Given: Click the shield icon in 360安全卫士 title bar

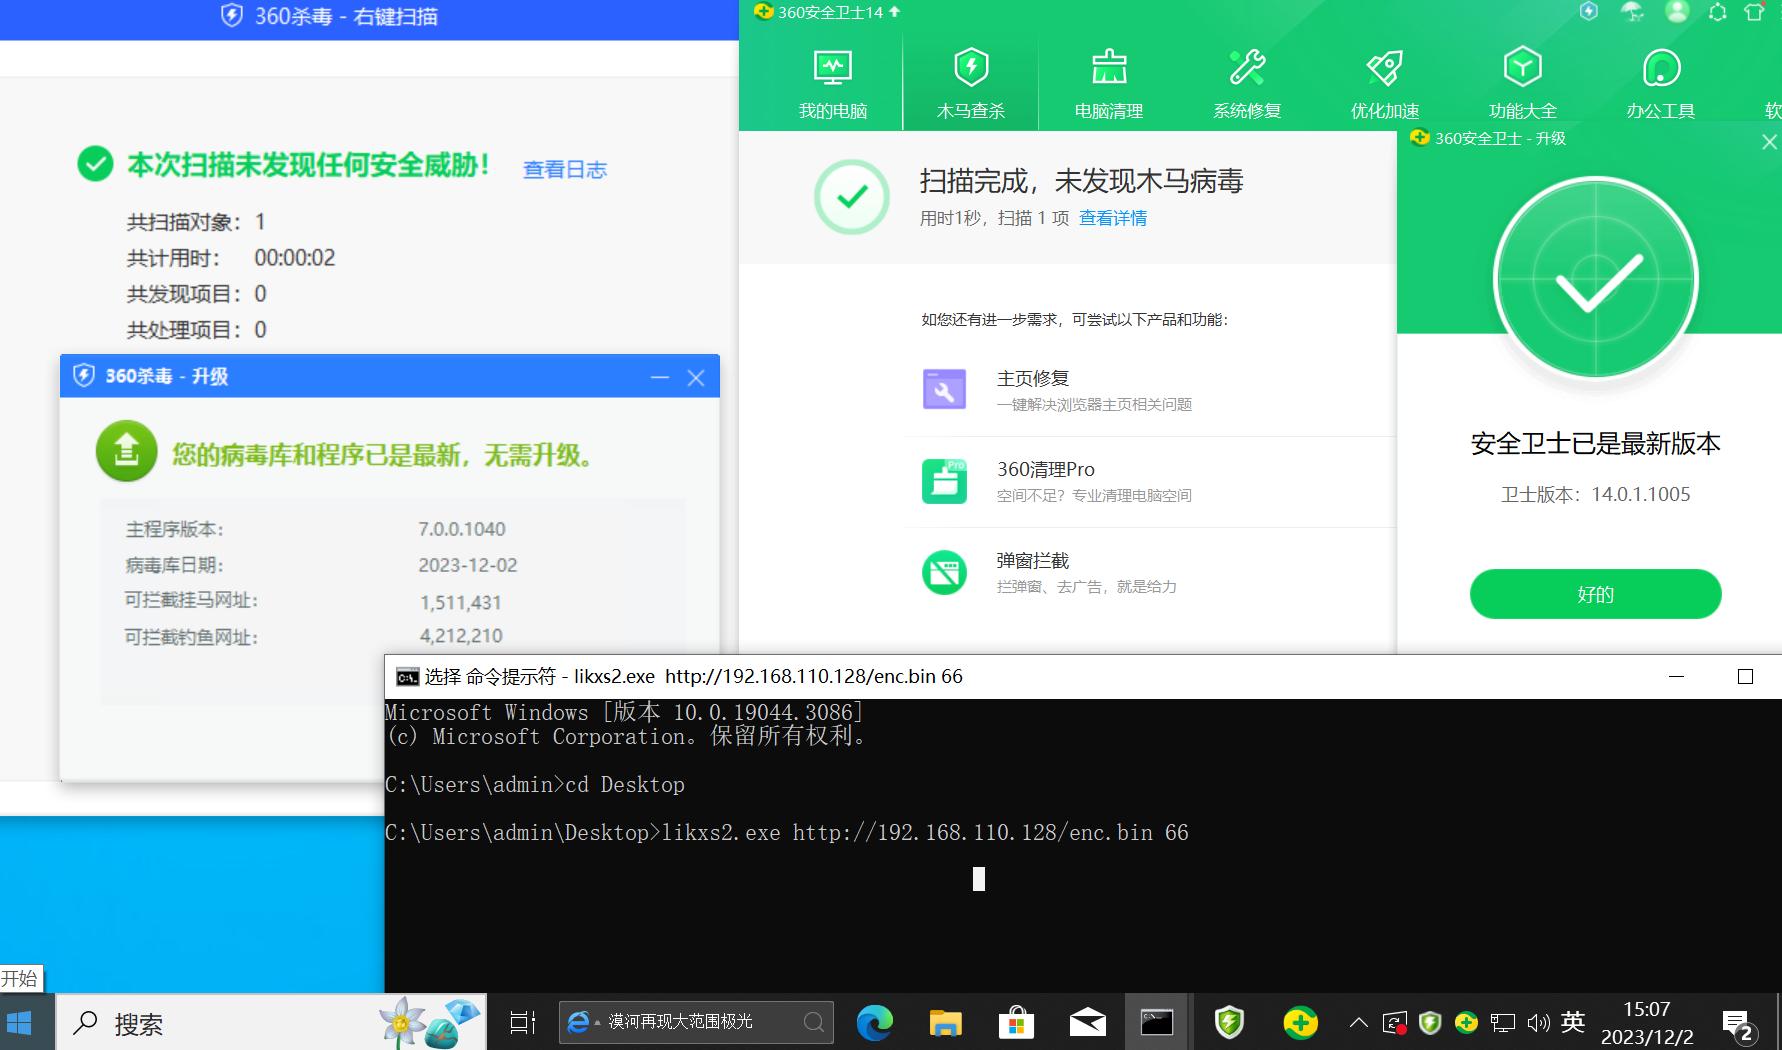Looking at the screenshot, I should 1589,12.
